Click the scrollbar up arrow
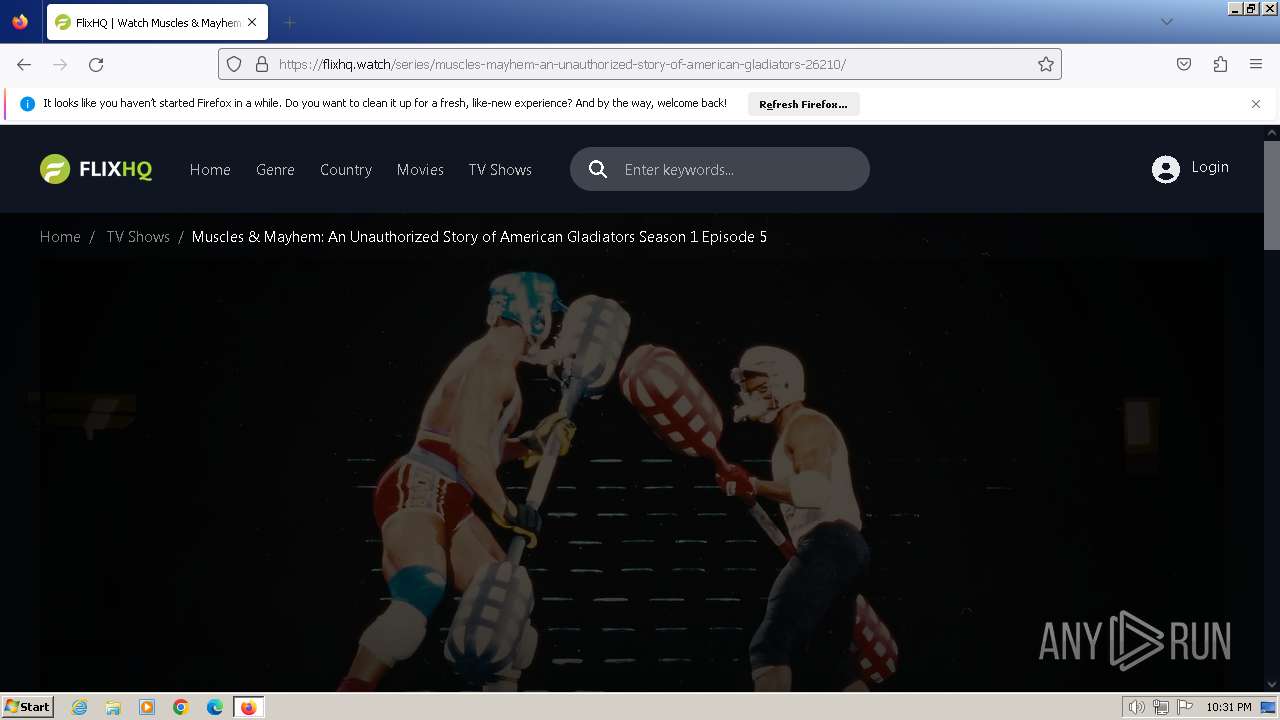 click(x=1272, y=132)
